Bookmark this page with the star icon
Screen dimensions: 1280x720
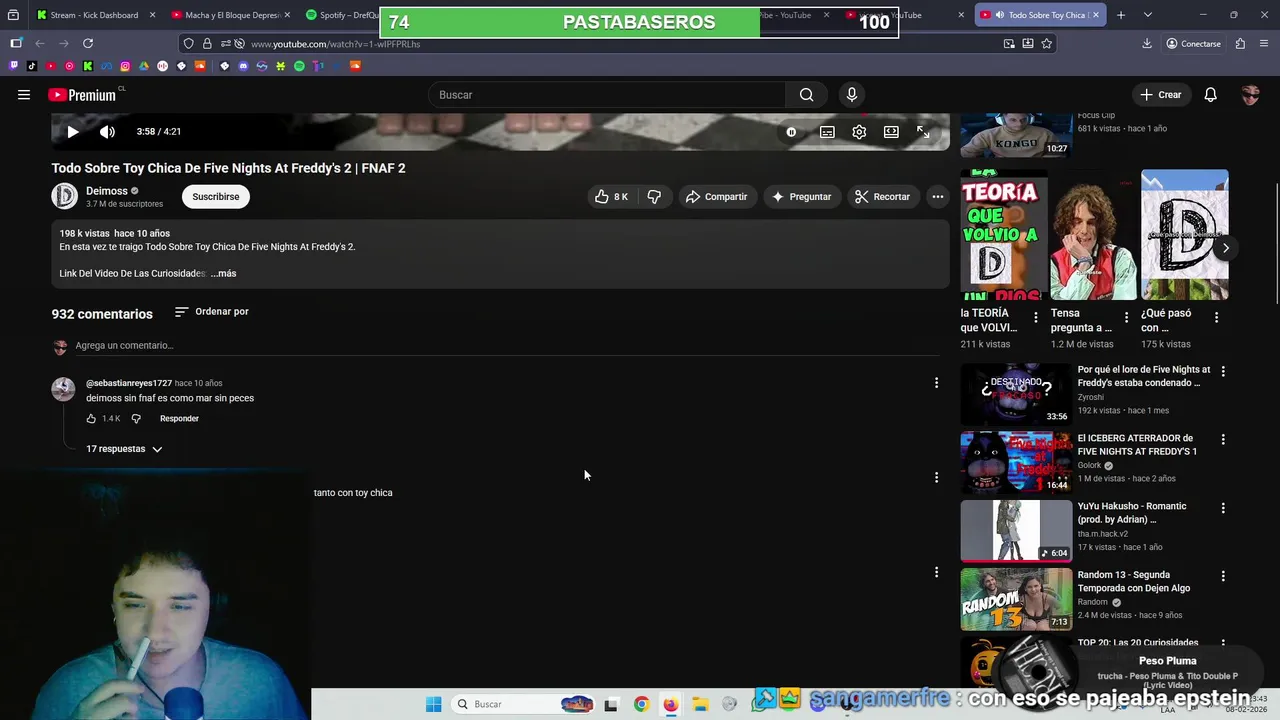(x=1047, y=44)
